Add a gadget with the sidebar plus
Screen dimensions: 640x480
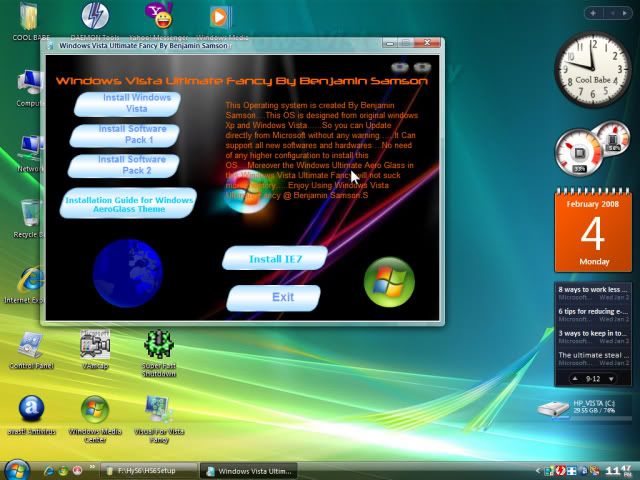pyautogui.click(x=593, y=13)
